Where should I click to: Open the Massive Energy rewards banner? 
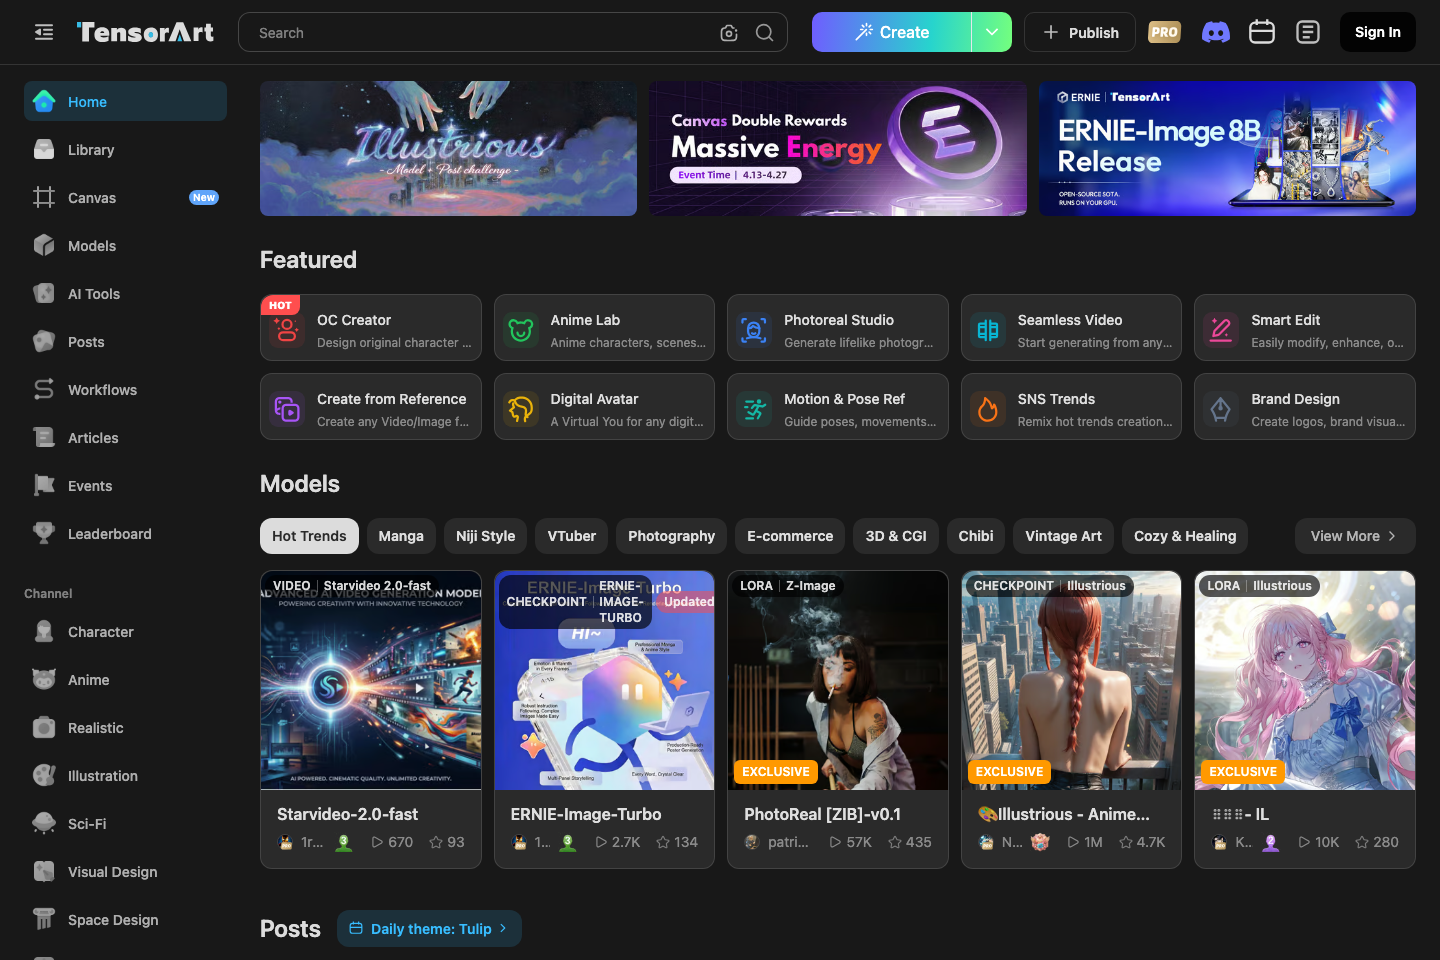[838, 148]
